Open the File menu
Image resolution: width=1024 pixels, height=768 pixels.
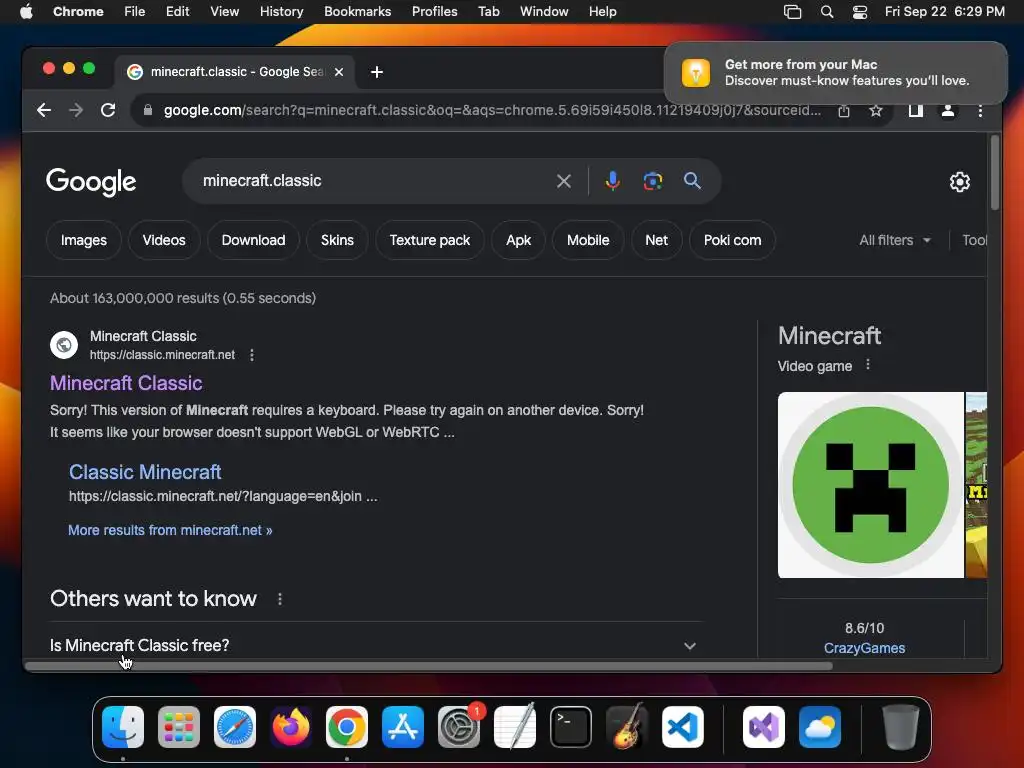click(x=135, y=12)
